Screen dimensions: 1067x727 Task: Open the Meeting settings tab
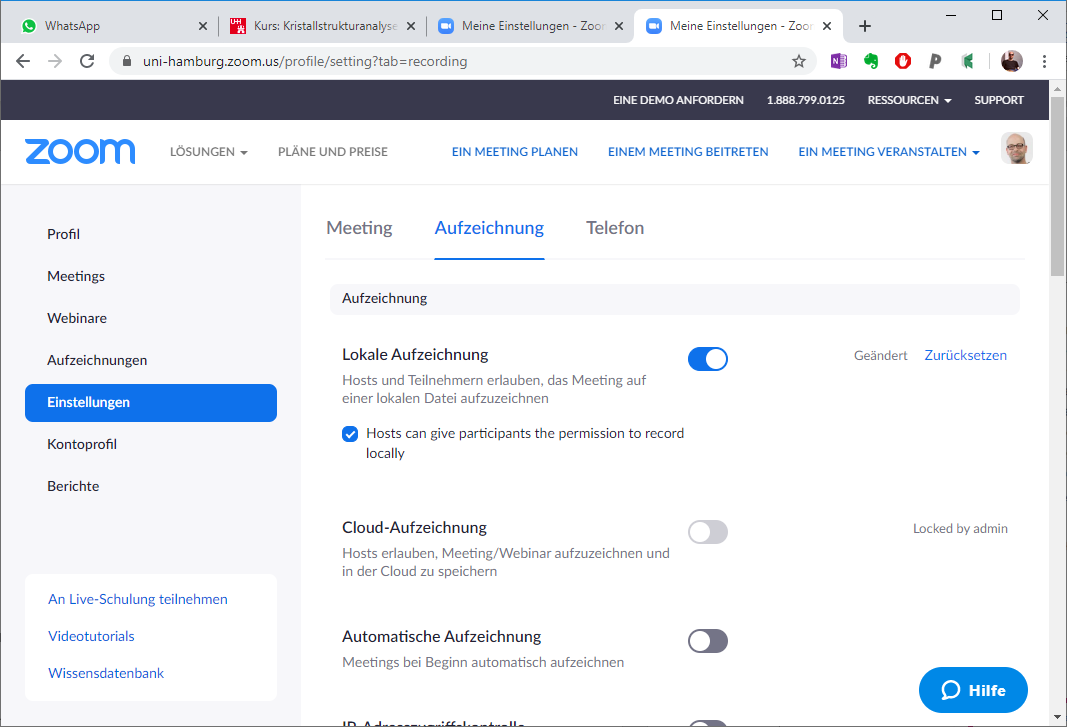pyautogui.click(x=359, y=227)
